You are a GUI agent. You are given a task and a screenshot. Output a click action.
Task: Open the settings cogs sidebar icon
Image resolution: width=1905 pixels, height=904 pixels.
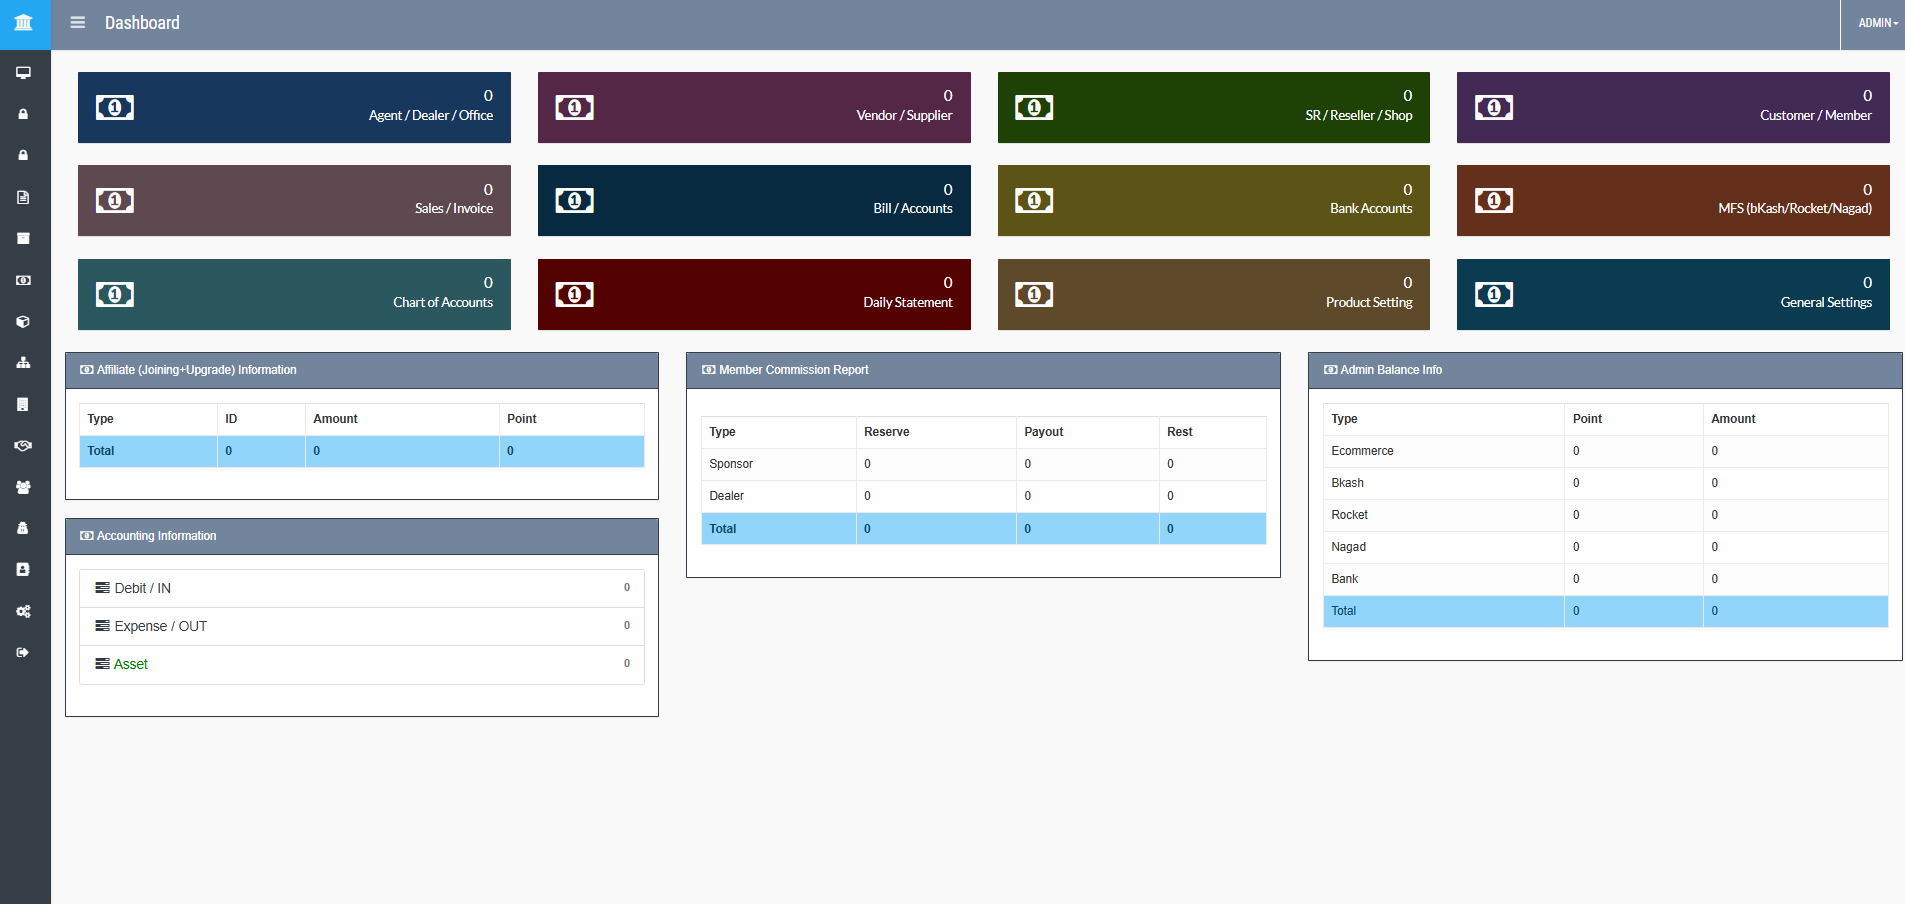pos(23,611)
